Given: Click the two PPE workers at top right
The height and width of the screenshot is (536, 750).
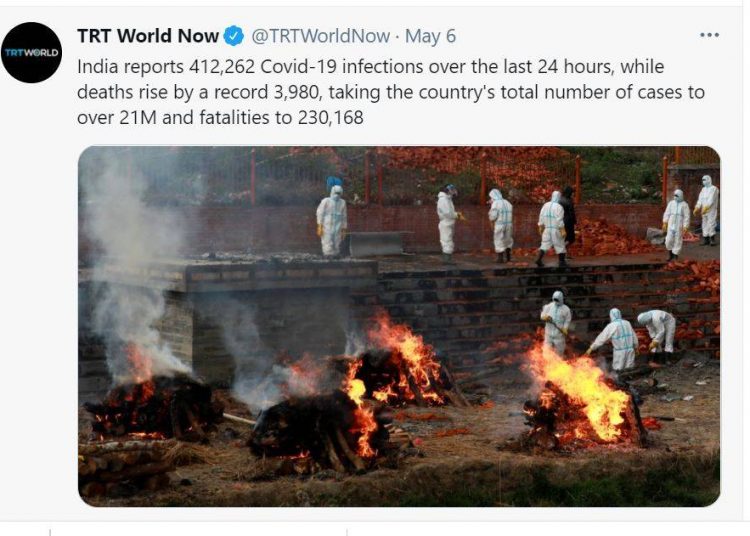Looking at the screenshot, I should pyautogui.click(x=691, y=218).
